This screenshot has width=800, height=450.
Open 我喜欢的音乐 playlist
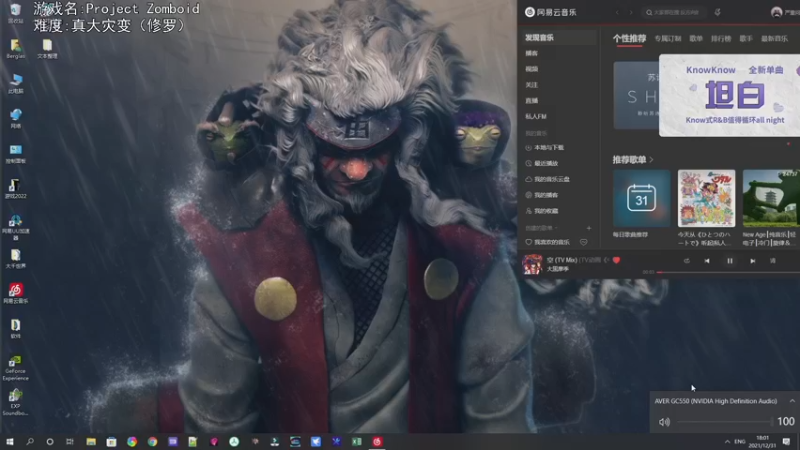[x=547, y=242]
